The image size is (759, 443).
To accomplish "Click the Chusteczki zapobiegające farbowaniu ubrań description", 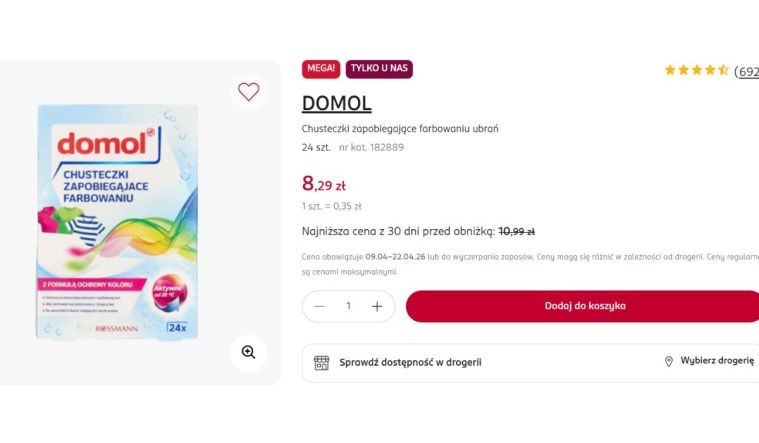I will click(399, 128).
